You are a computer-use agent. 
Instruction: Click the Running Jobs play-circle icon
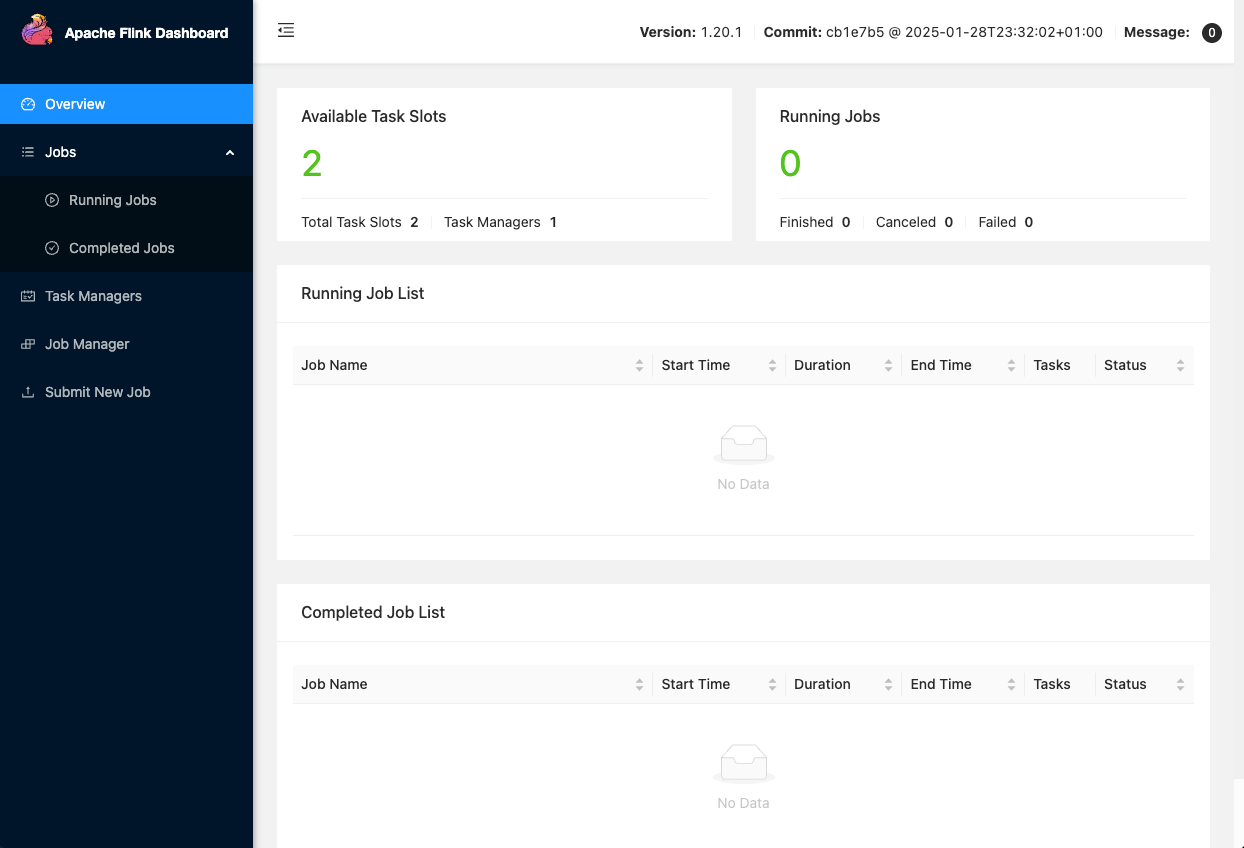tap(52, 200)
